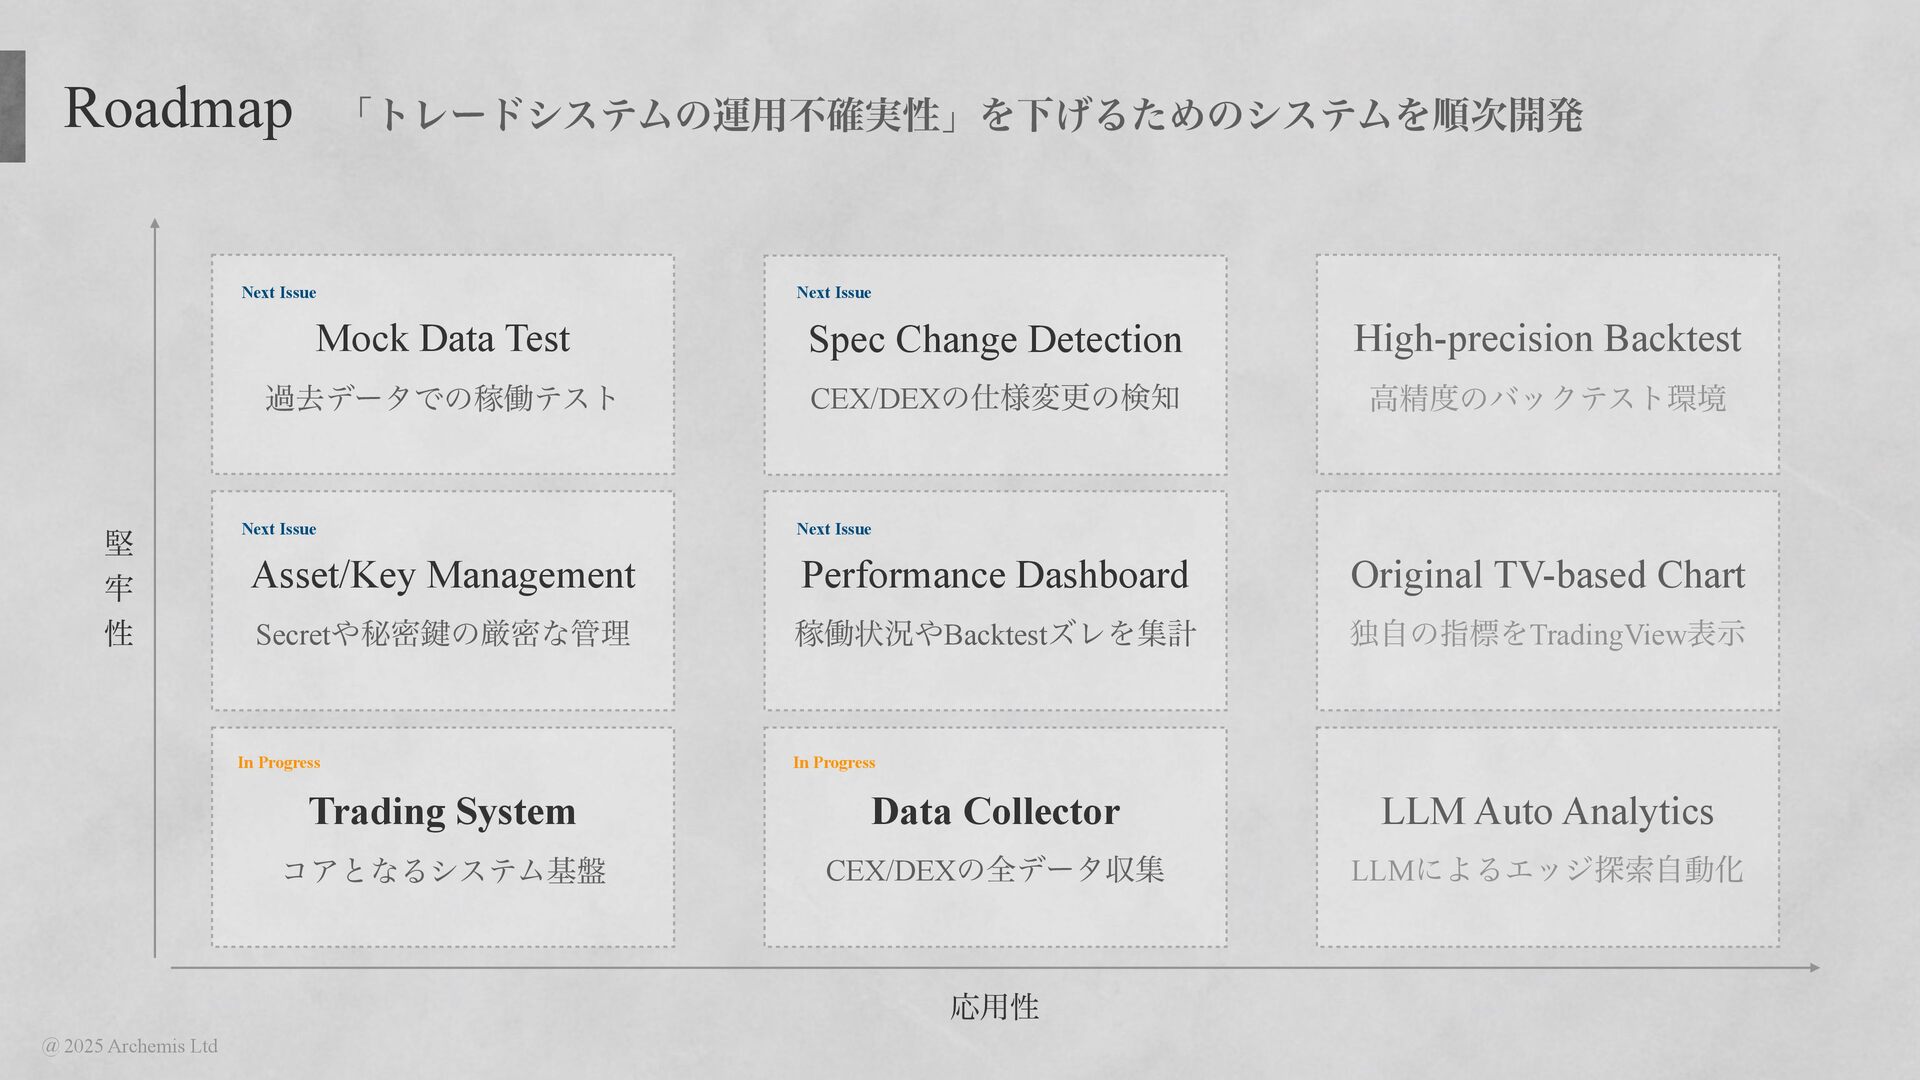Click Next Issue label above Spec Change Detection
The width and height of the screenshot is (1920, 1080).
tap(834, 293)
